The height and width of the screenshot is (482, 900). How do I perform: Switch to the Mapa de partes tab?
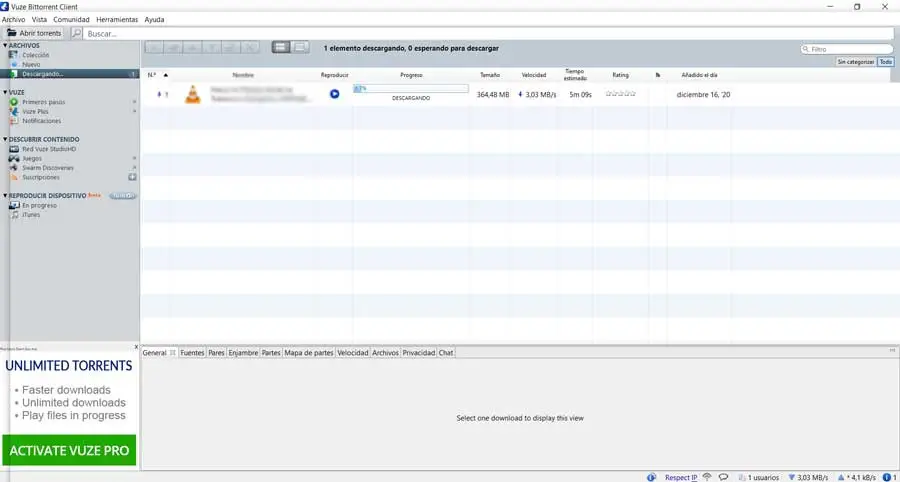[309, 353]
